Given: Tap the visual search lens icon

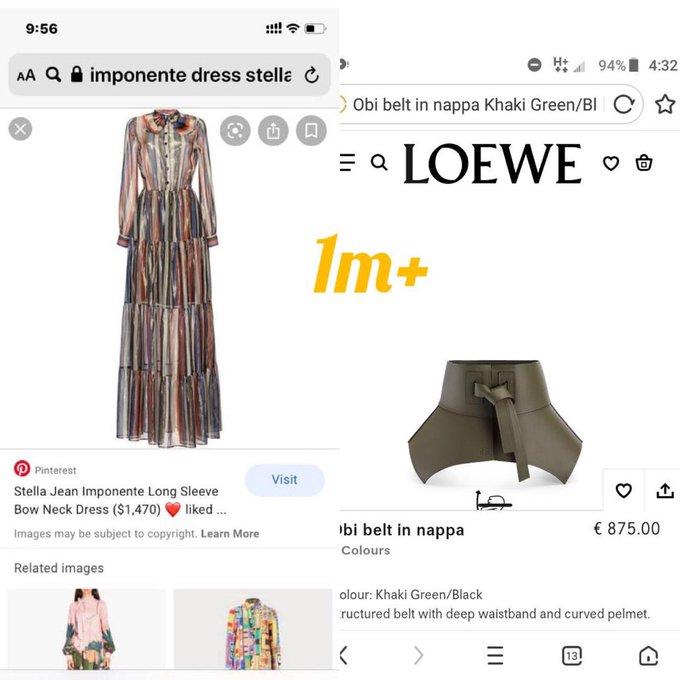Looking at the screenshot, I should 235,130.
